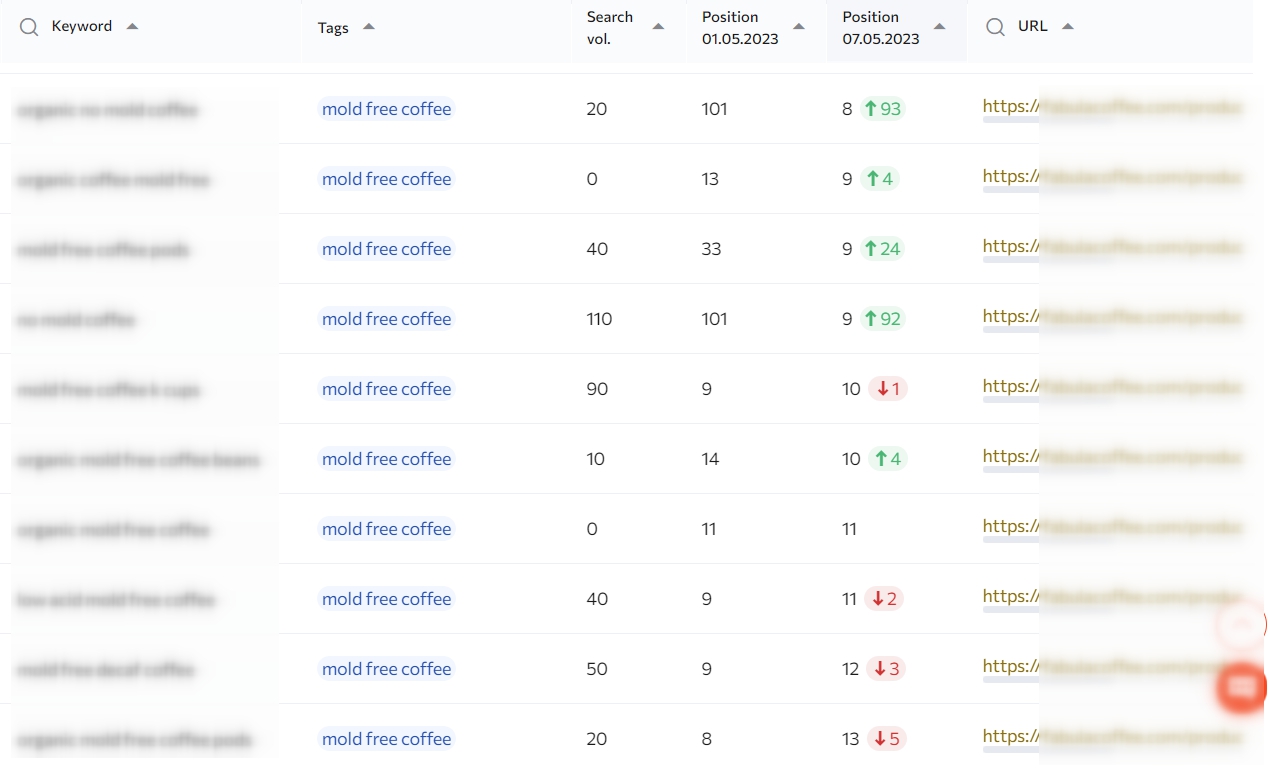
Task: Open the URL link in the down 2 row
Action: [x=1112, y=597]
